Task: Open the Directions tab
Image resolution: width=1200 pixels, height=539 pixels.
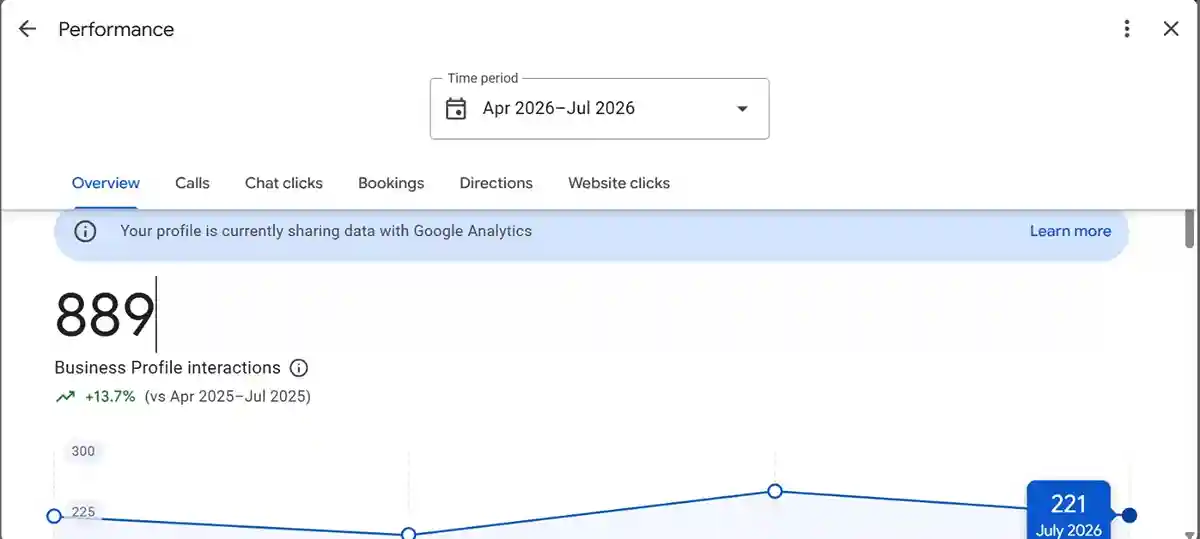Action: 496,183
